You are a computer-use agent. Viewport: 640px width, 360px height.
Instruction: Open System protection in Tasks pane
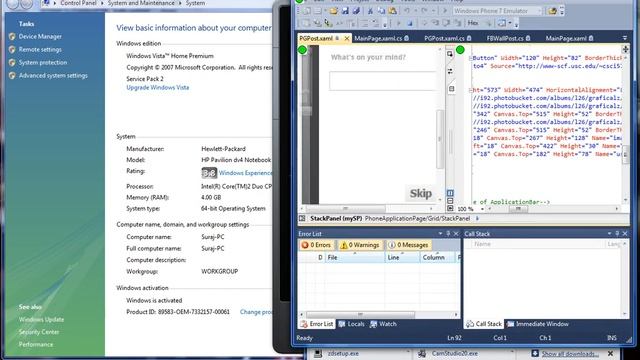click(43, 63)
